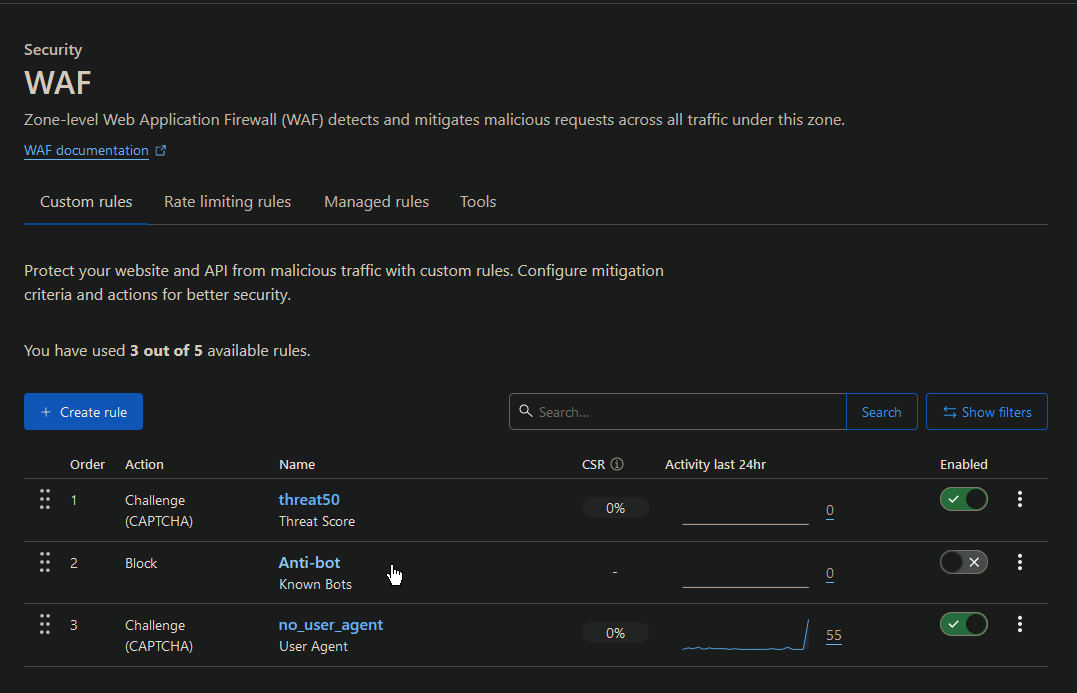
Task: Click the Create rule button
Action: coord(83,411)
